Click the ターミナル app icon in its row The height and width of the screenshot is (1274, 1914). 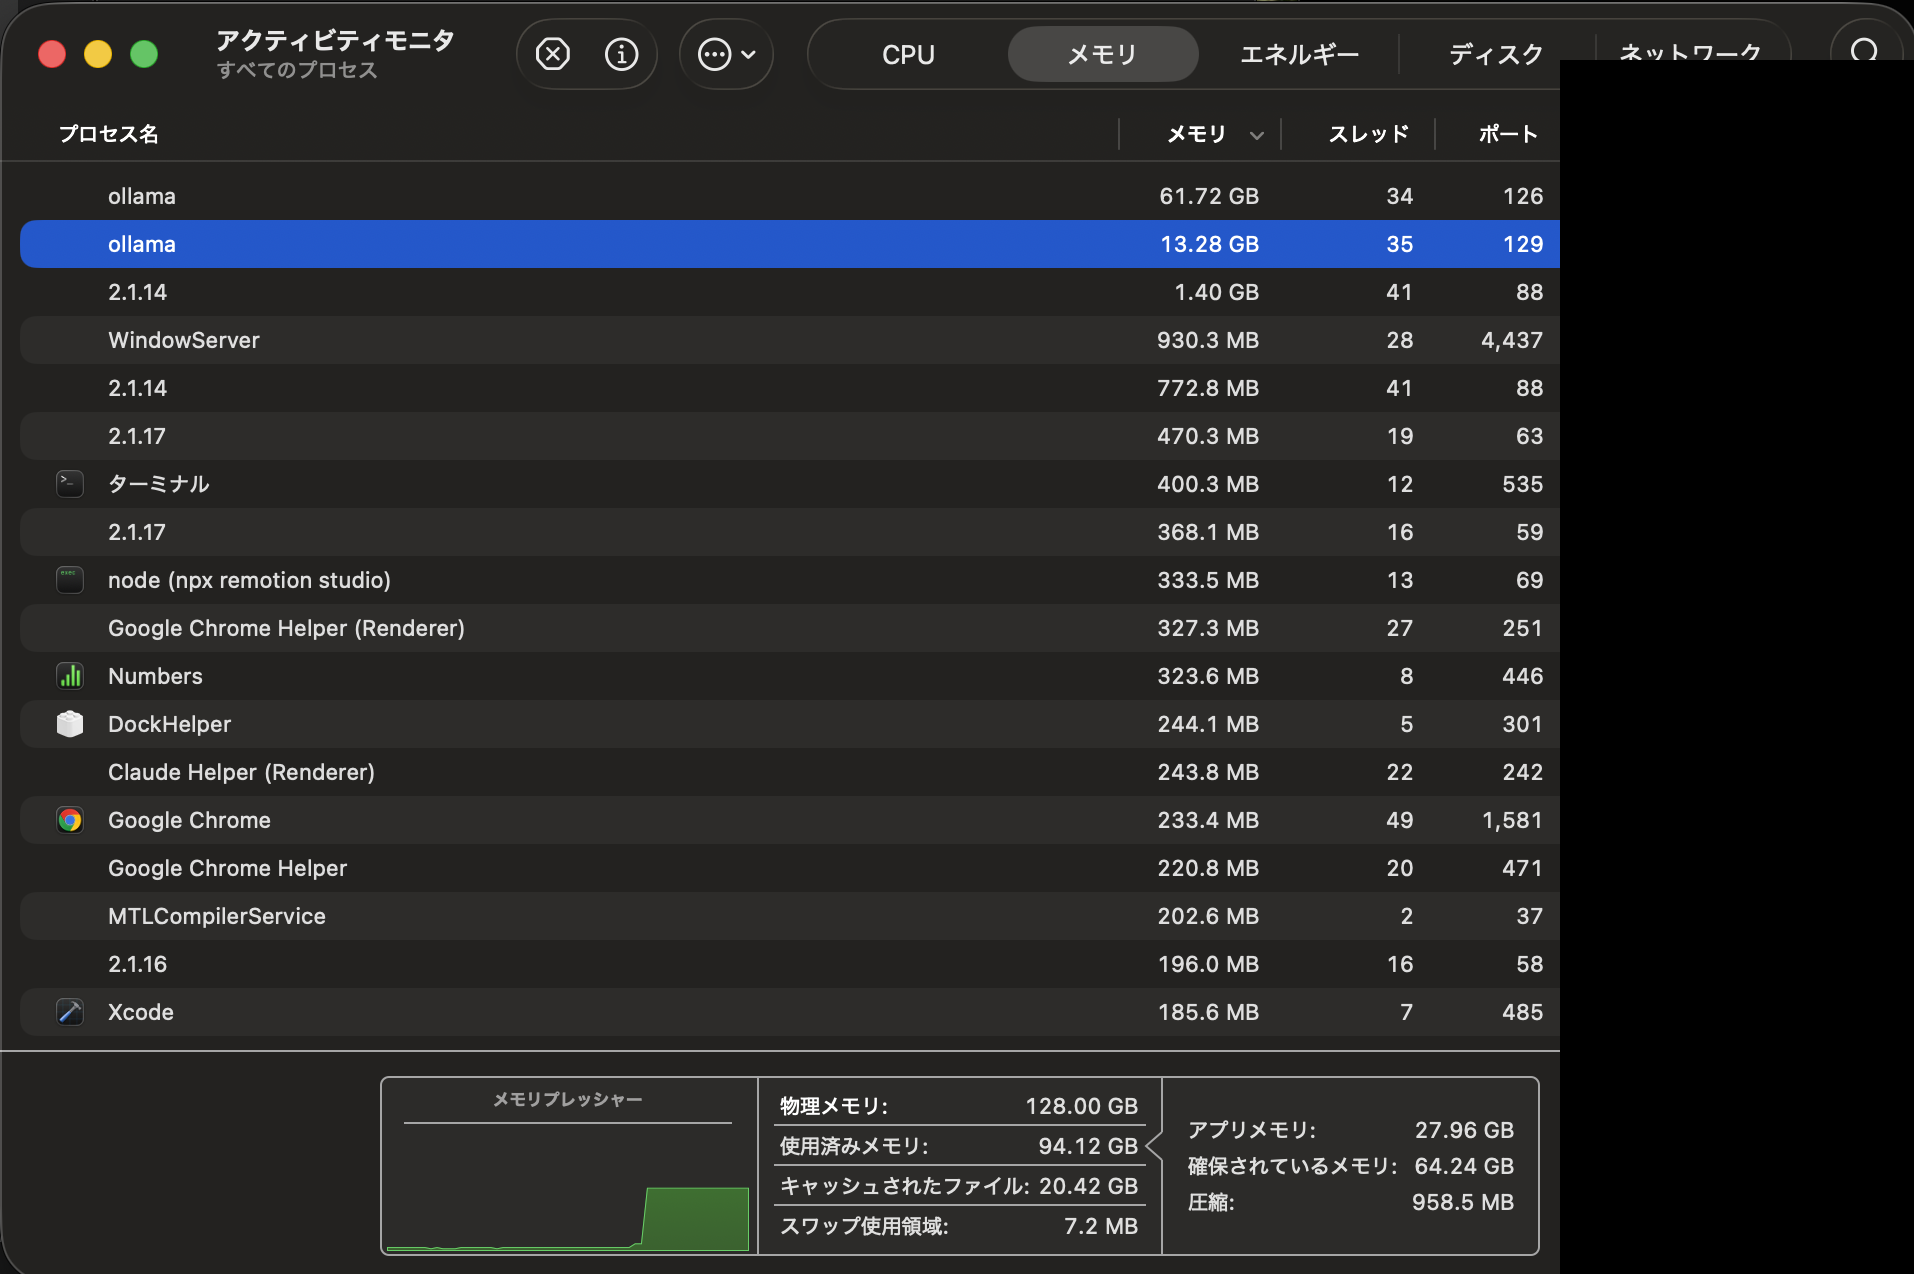(x=70, y=484)
